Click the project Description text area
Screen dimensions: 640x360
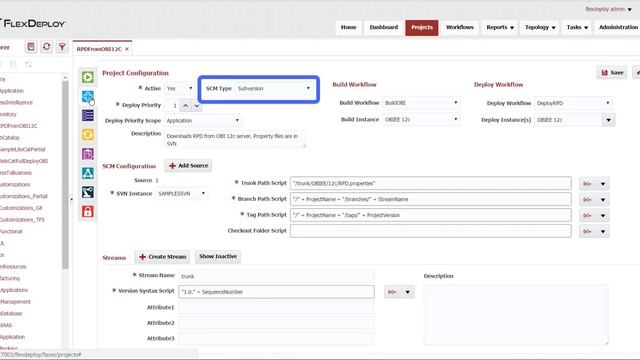[235, 140]
